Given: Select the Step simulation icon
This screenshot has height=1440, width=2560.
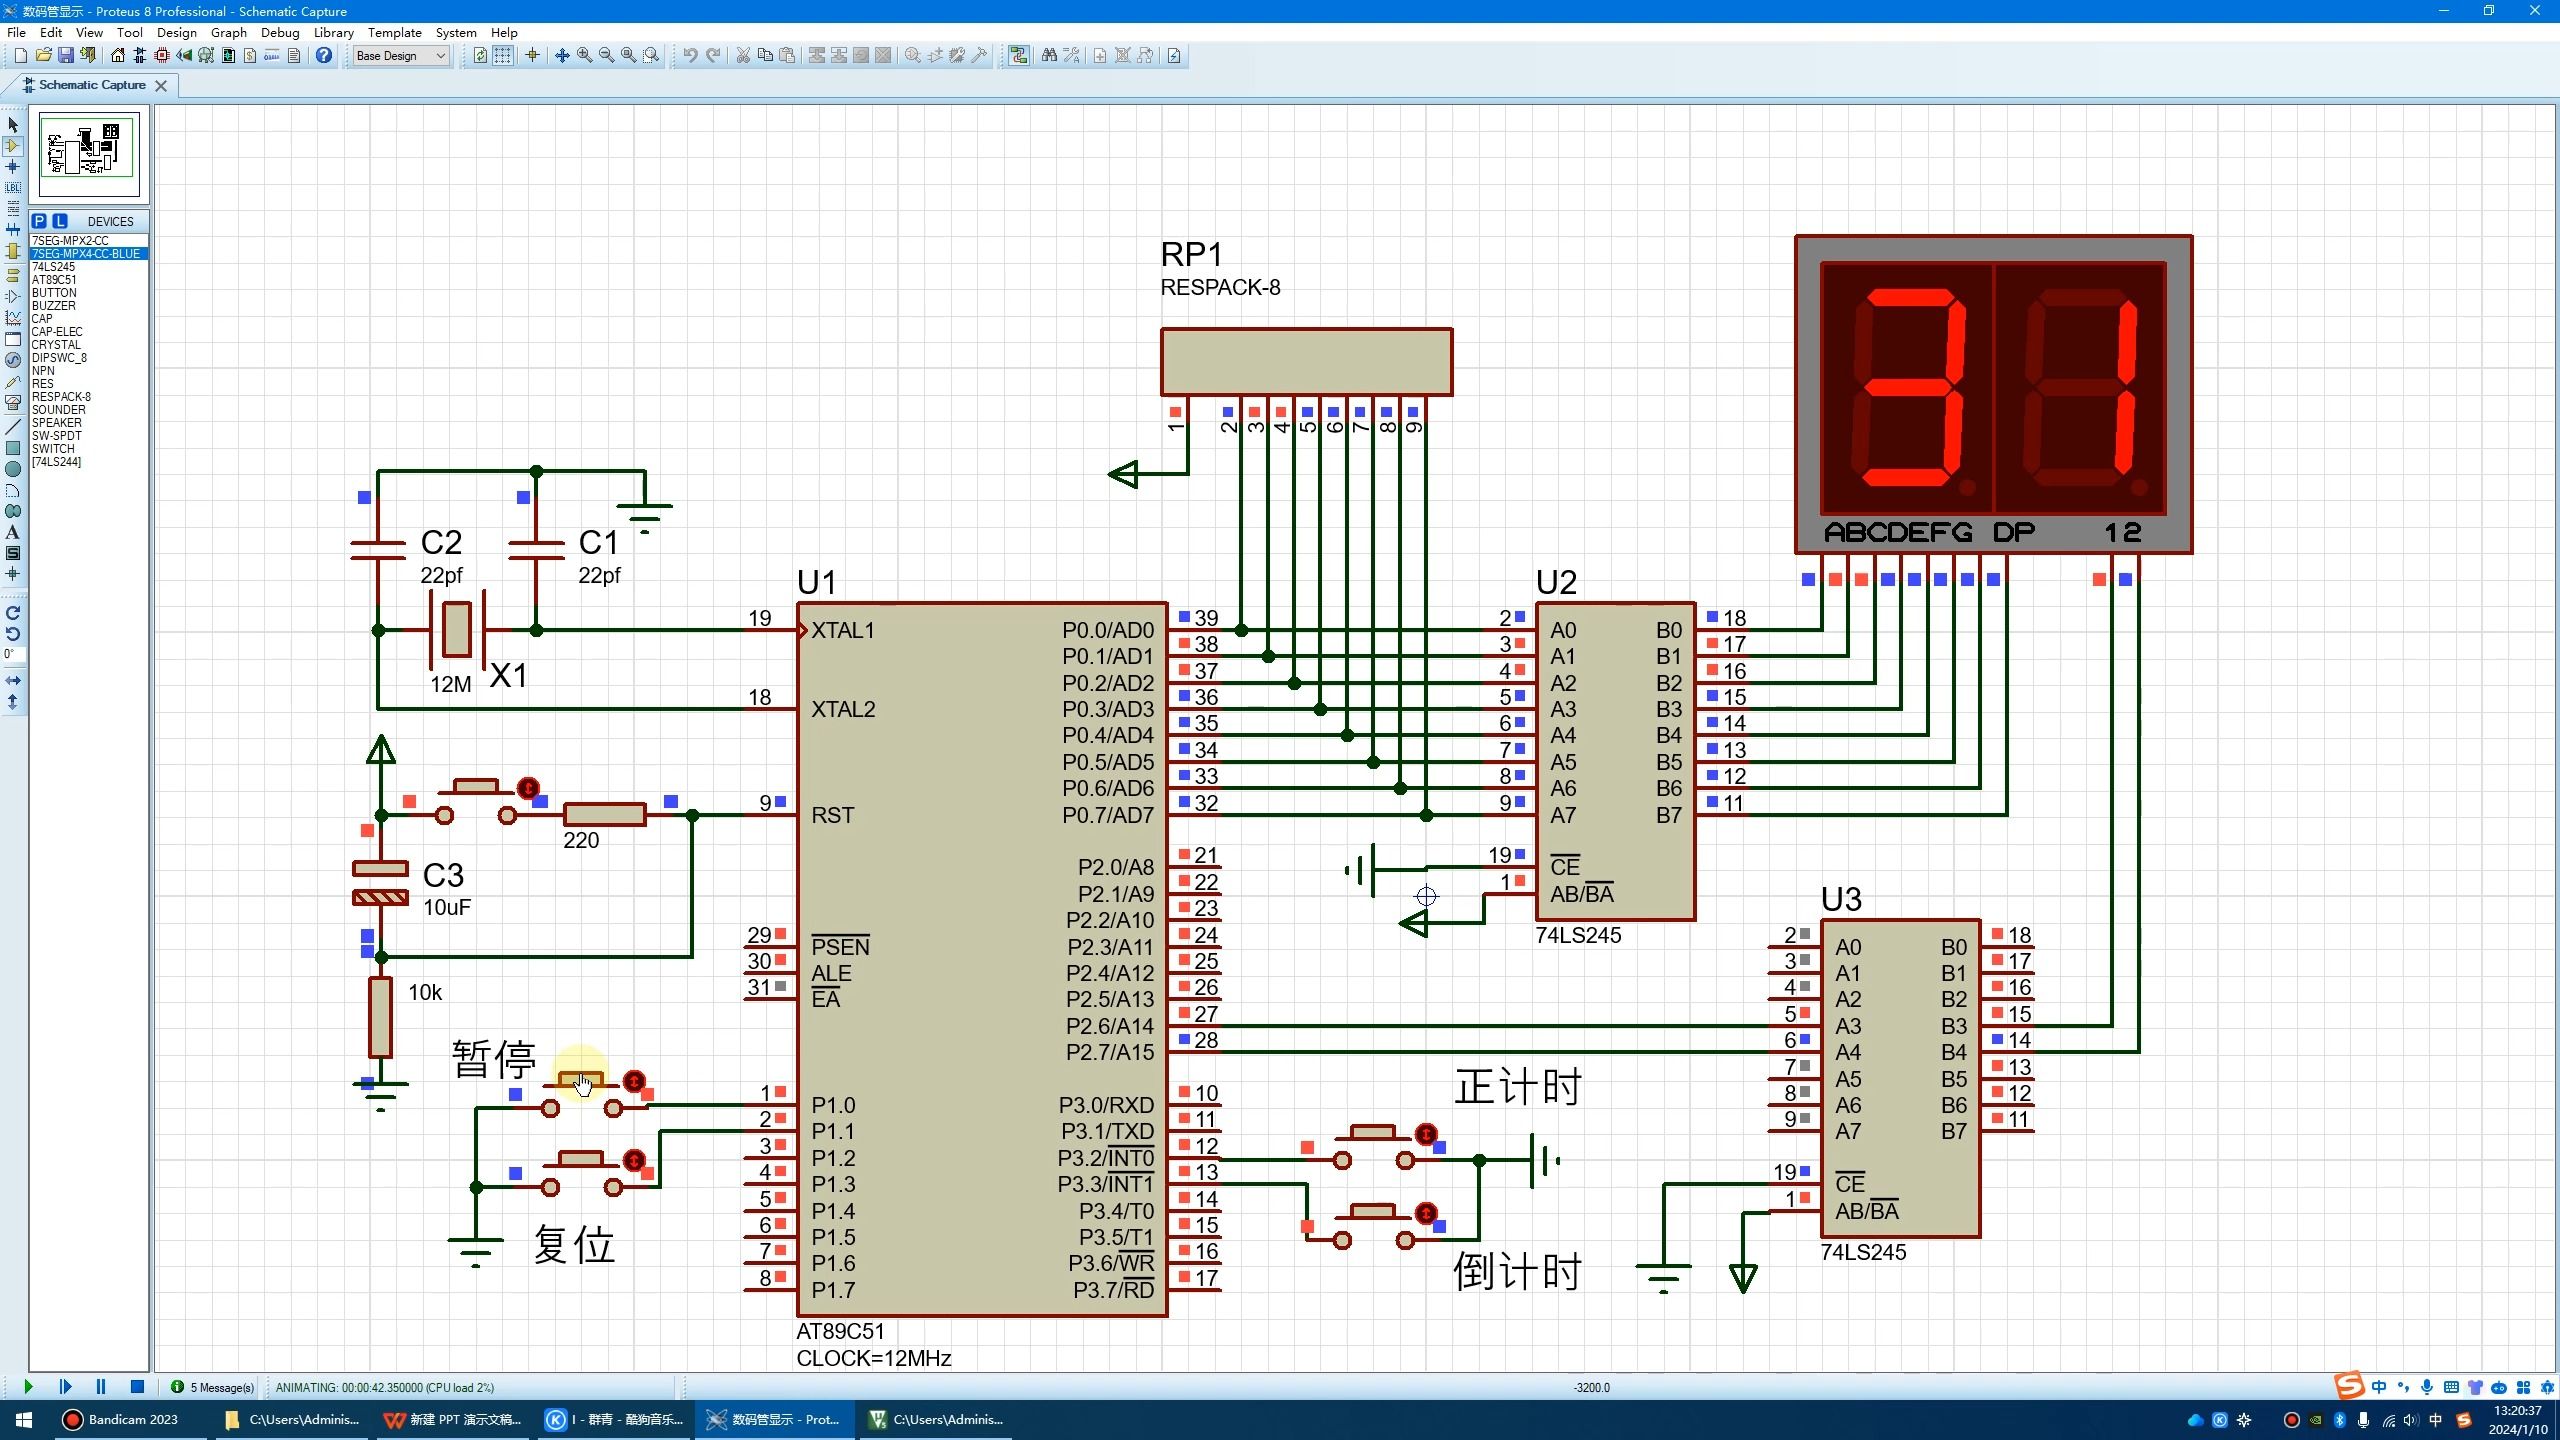Looking at the screenshot, I should 63,1387.
